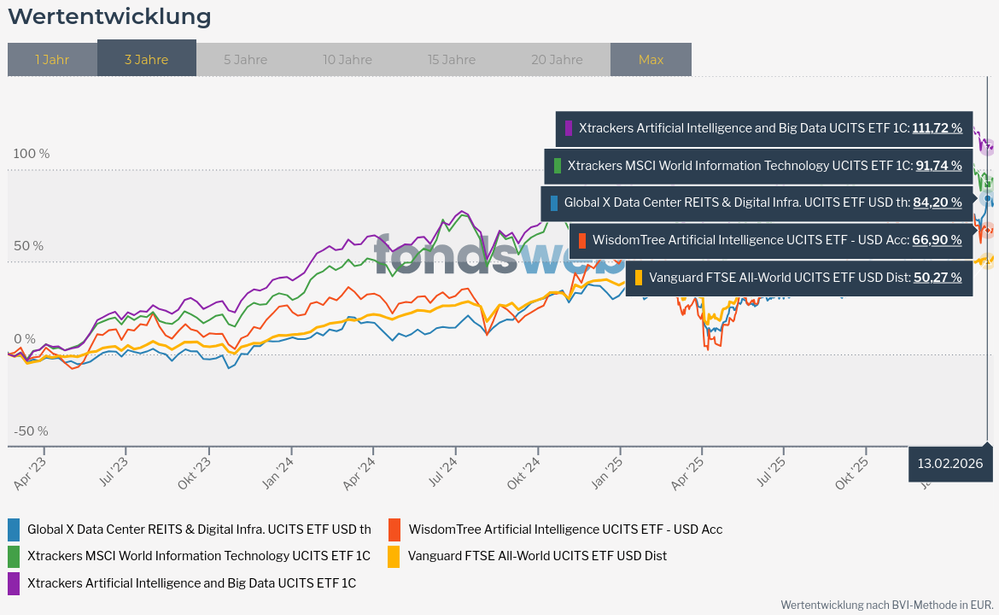Click the Wertentwicklung nach BVI-Methode in EUR note
The image size is (999, 615).
(x=887, y=605)
